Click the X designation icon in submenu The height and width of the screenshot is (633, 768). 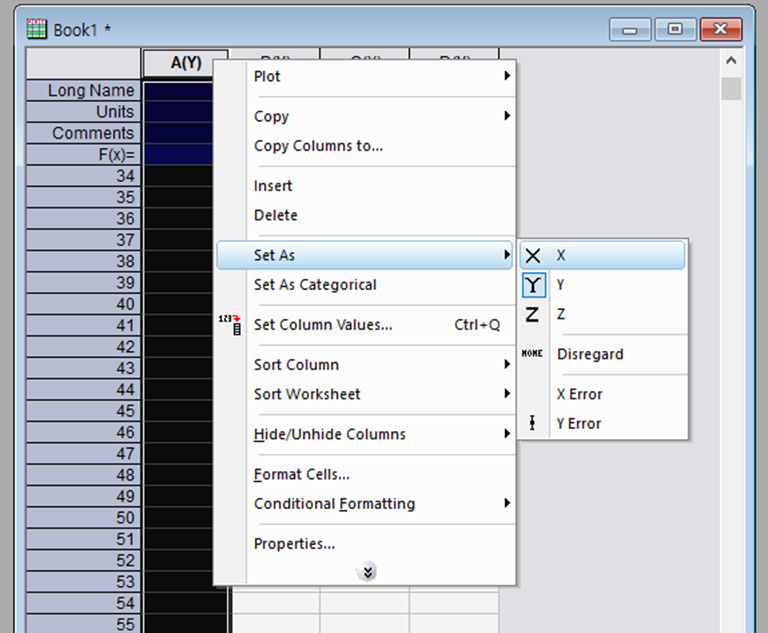(533, 255)
